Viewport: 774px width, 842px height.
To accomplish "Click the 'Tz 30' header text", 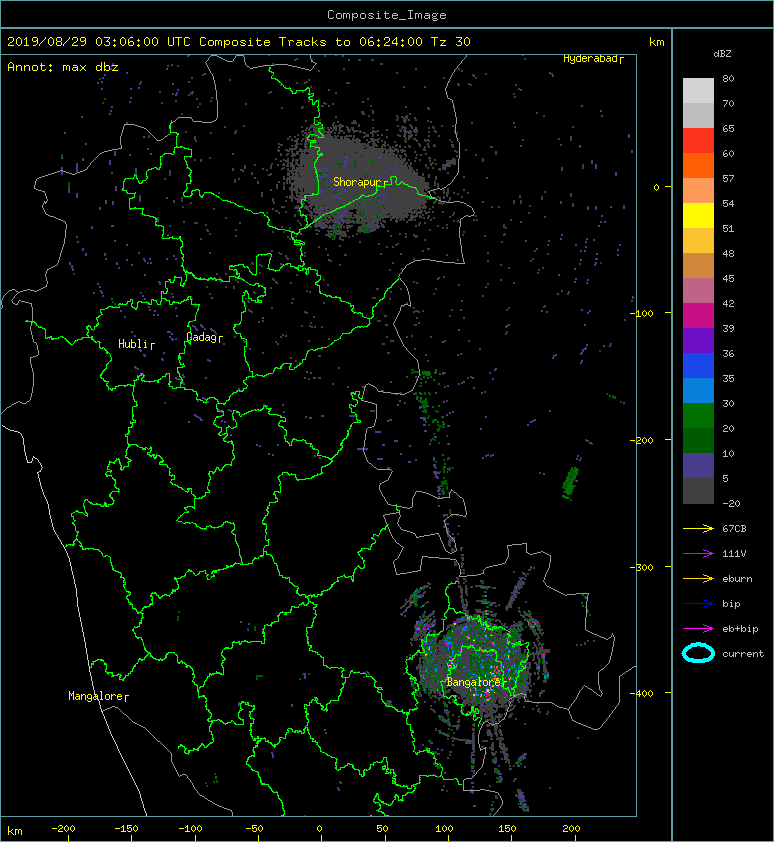I will 451,42.
